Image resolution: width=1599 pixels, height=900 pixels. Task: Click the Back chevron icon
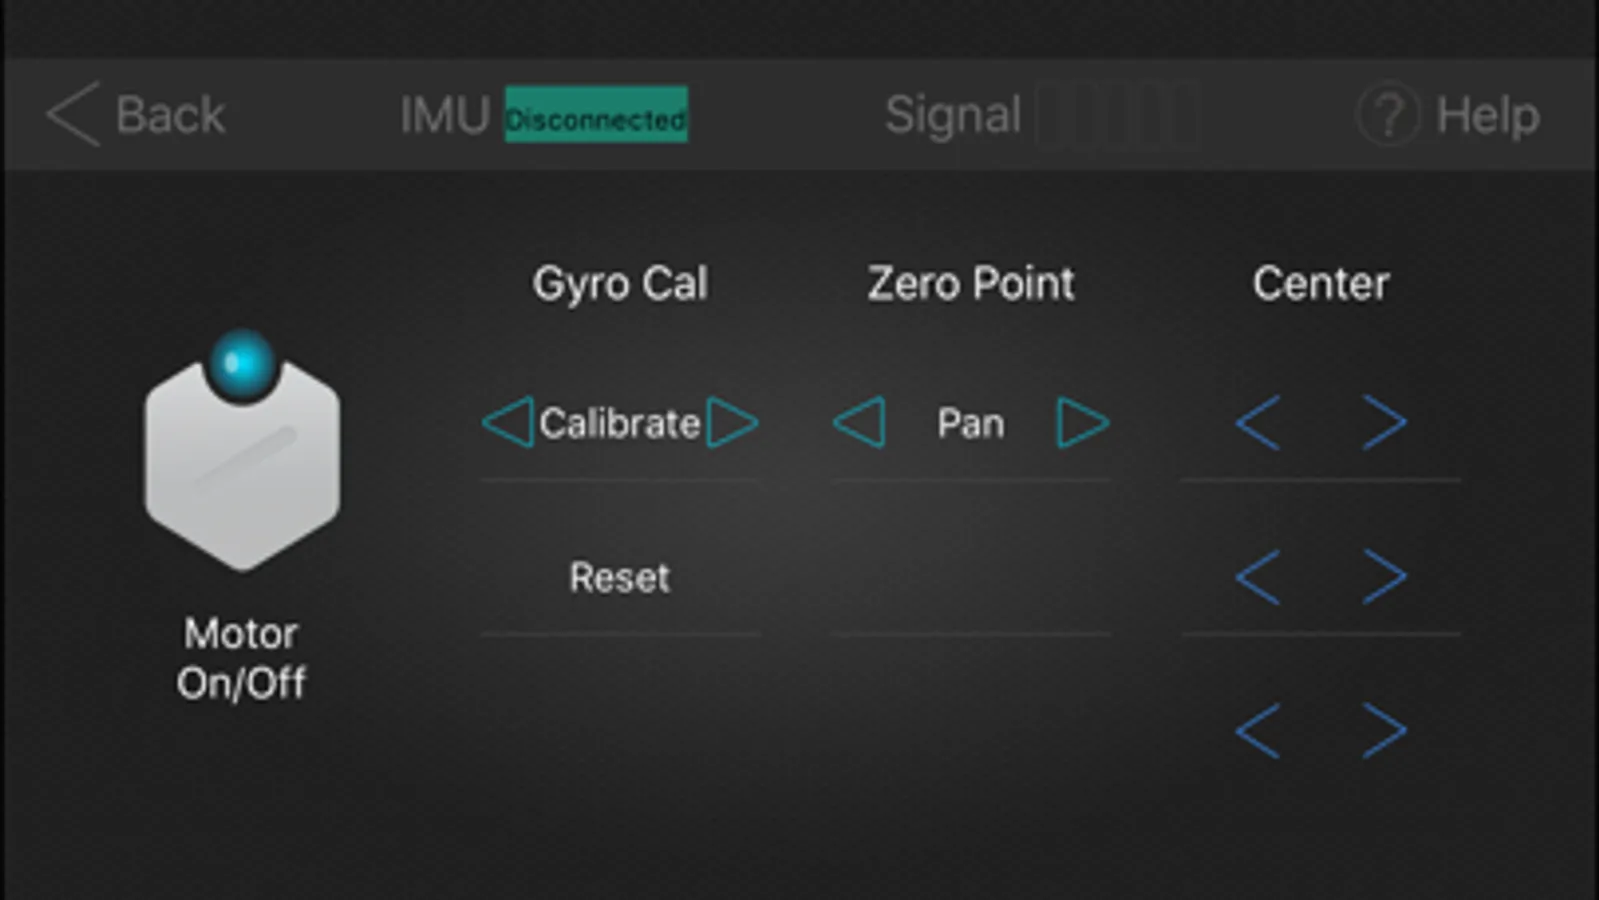tap(73, 114)
